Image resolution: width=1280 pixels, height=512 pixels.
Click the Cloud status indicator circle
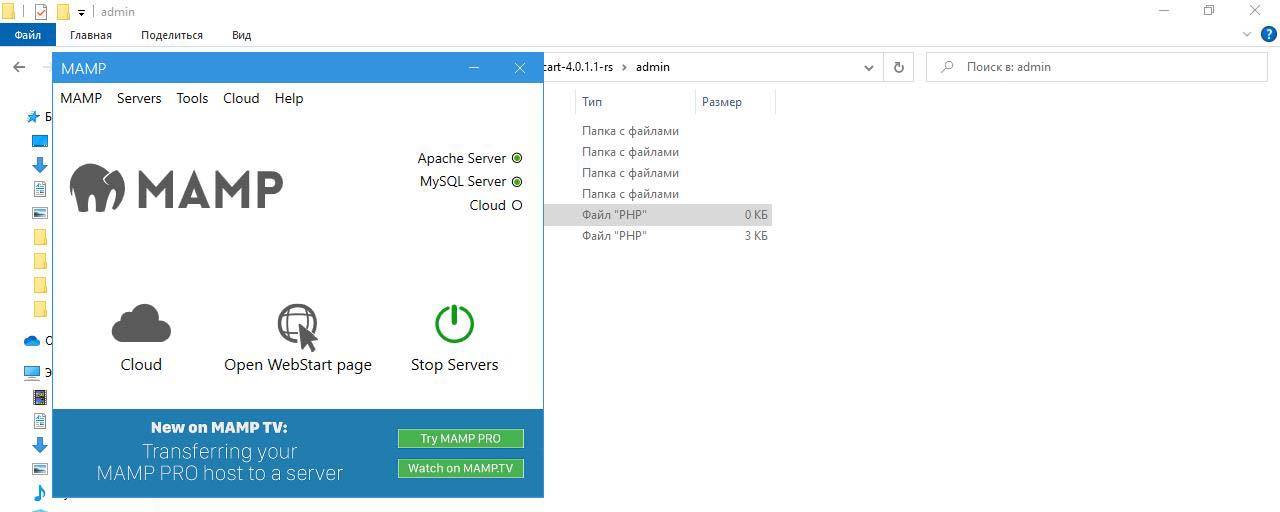click(517, 205)
